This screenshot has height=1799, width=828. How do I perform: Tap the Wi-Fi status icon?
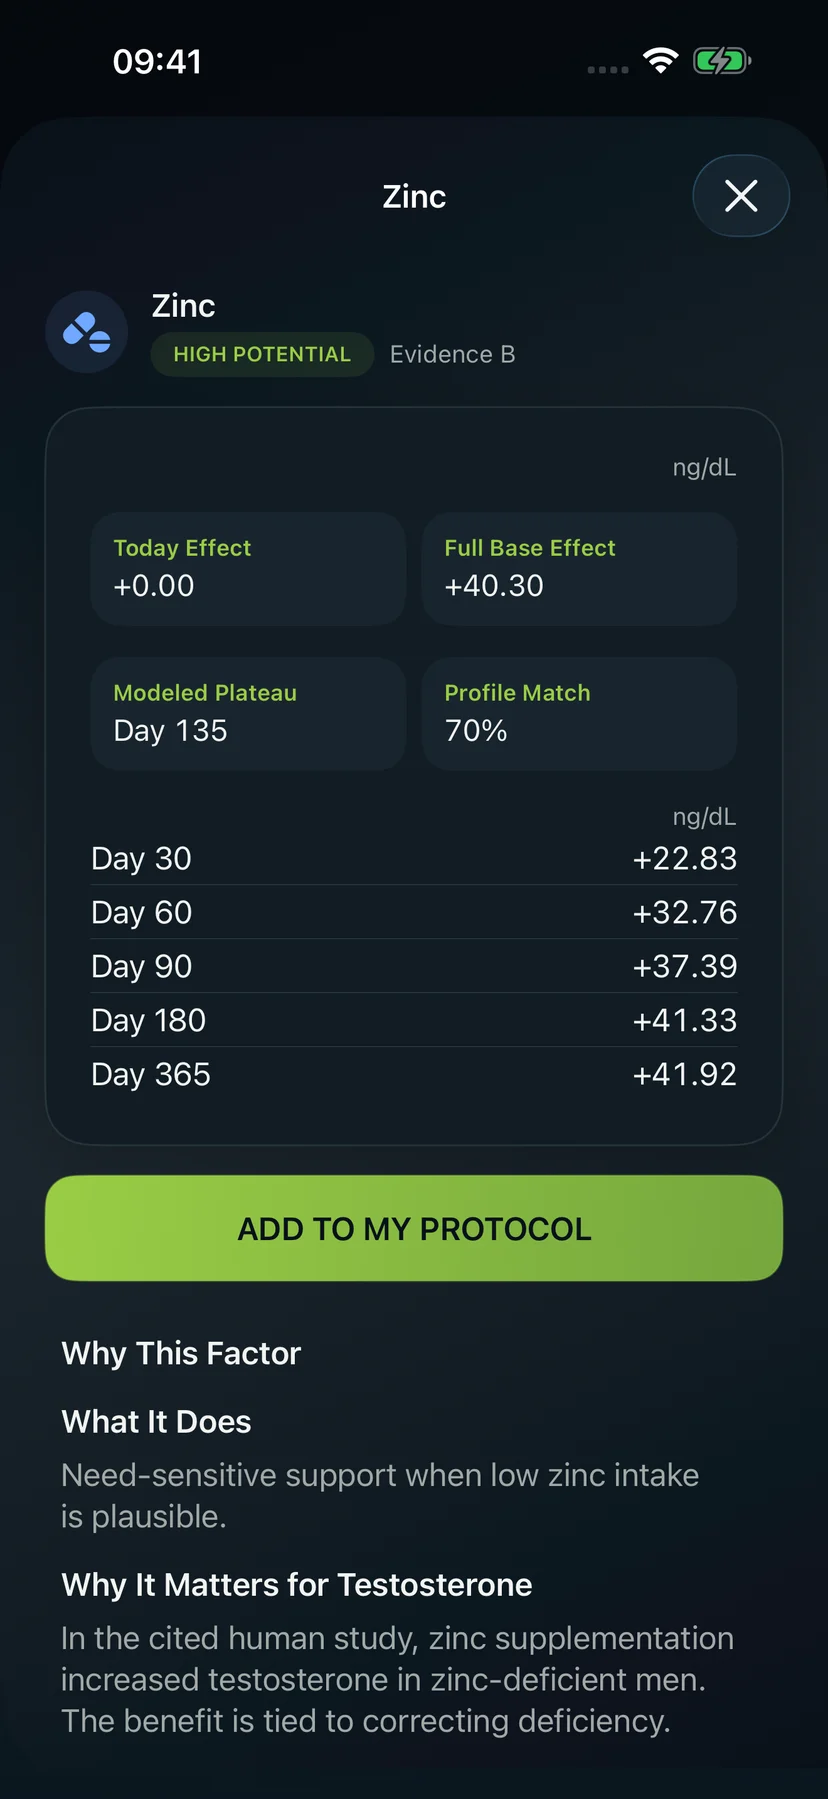[x=660, y=61]
